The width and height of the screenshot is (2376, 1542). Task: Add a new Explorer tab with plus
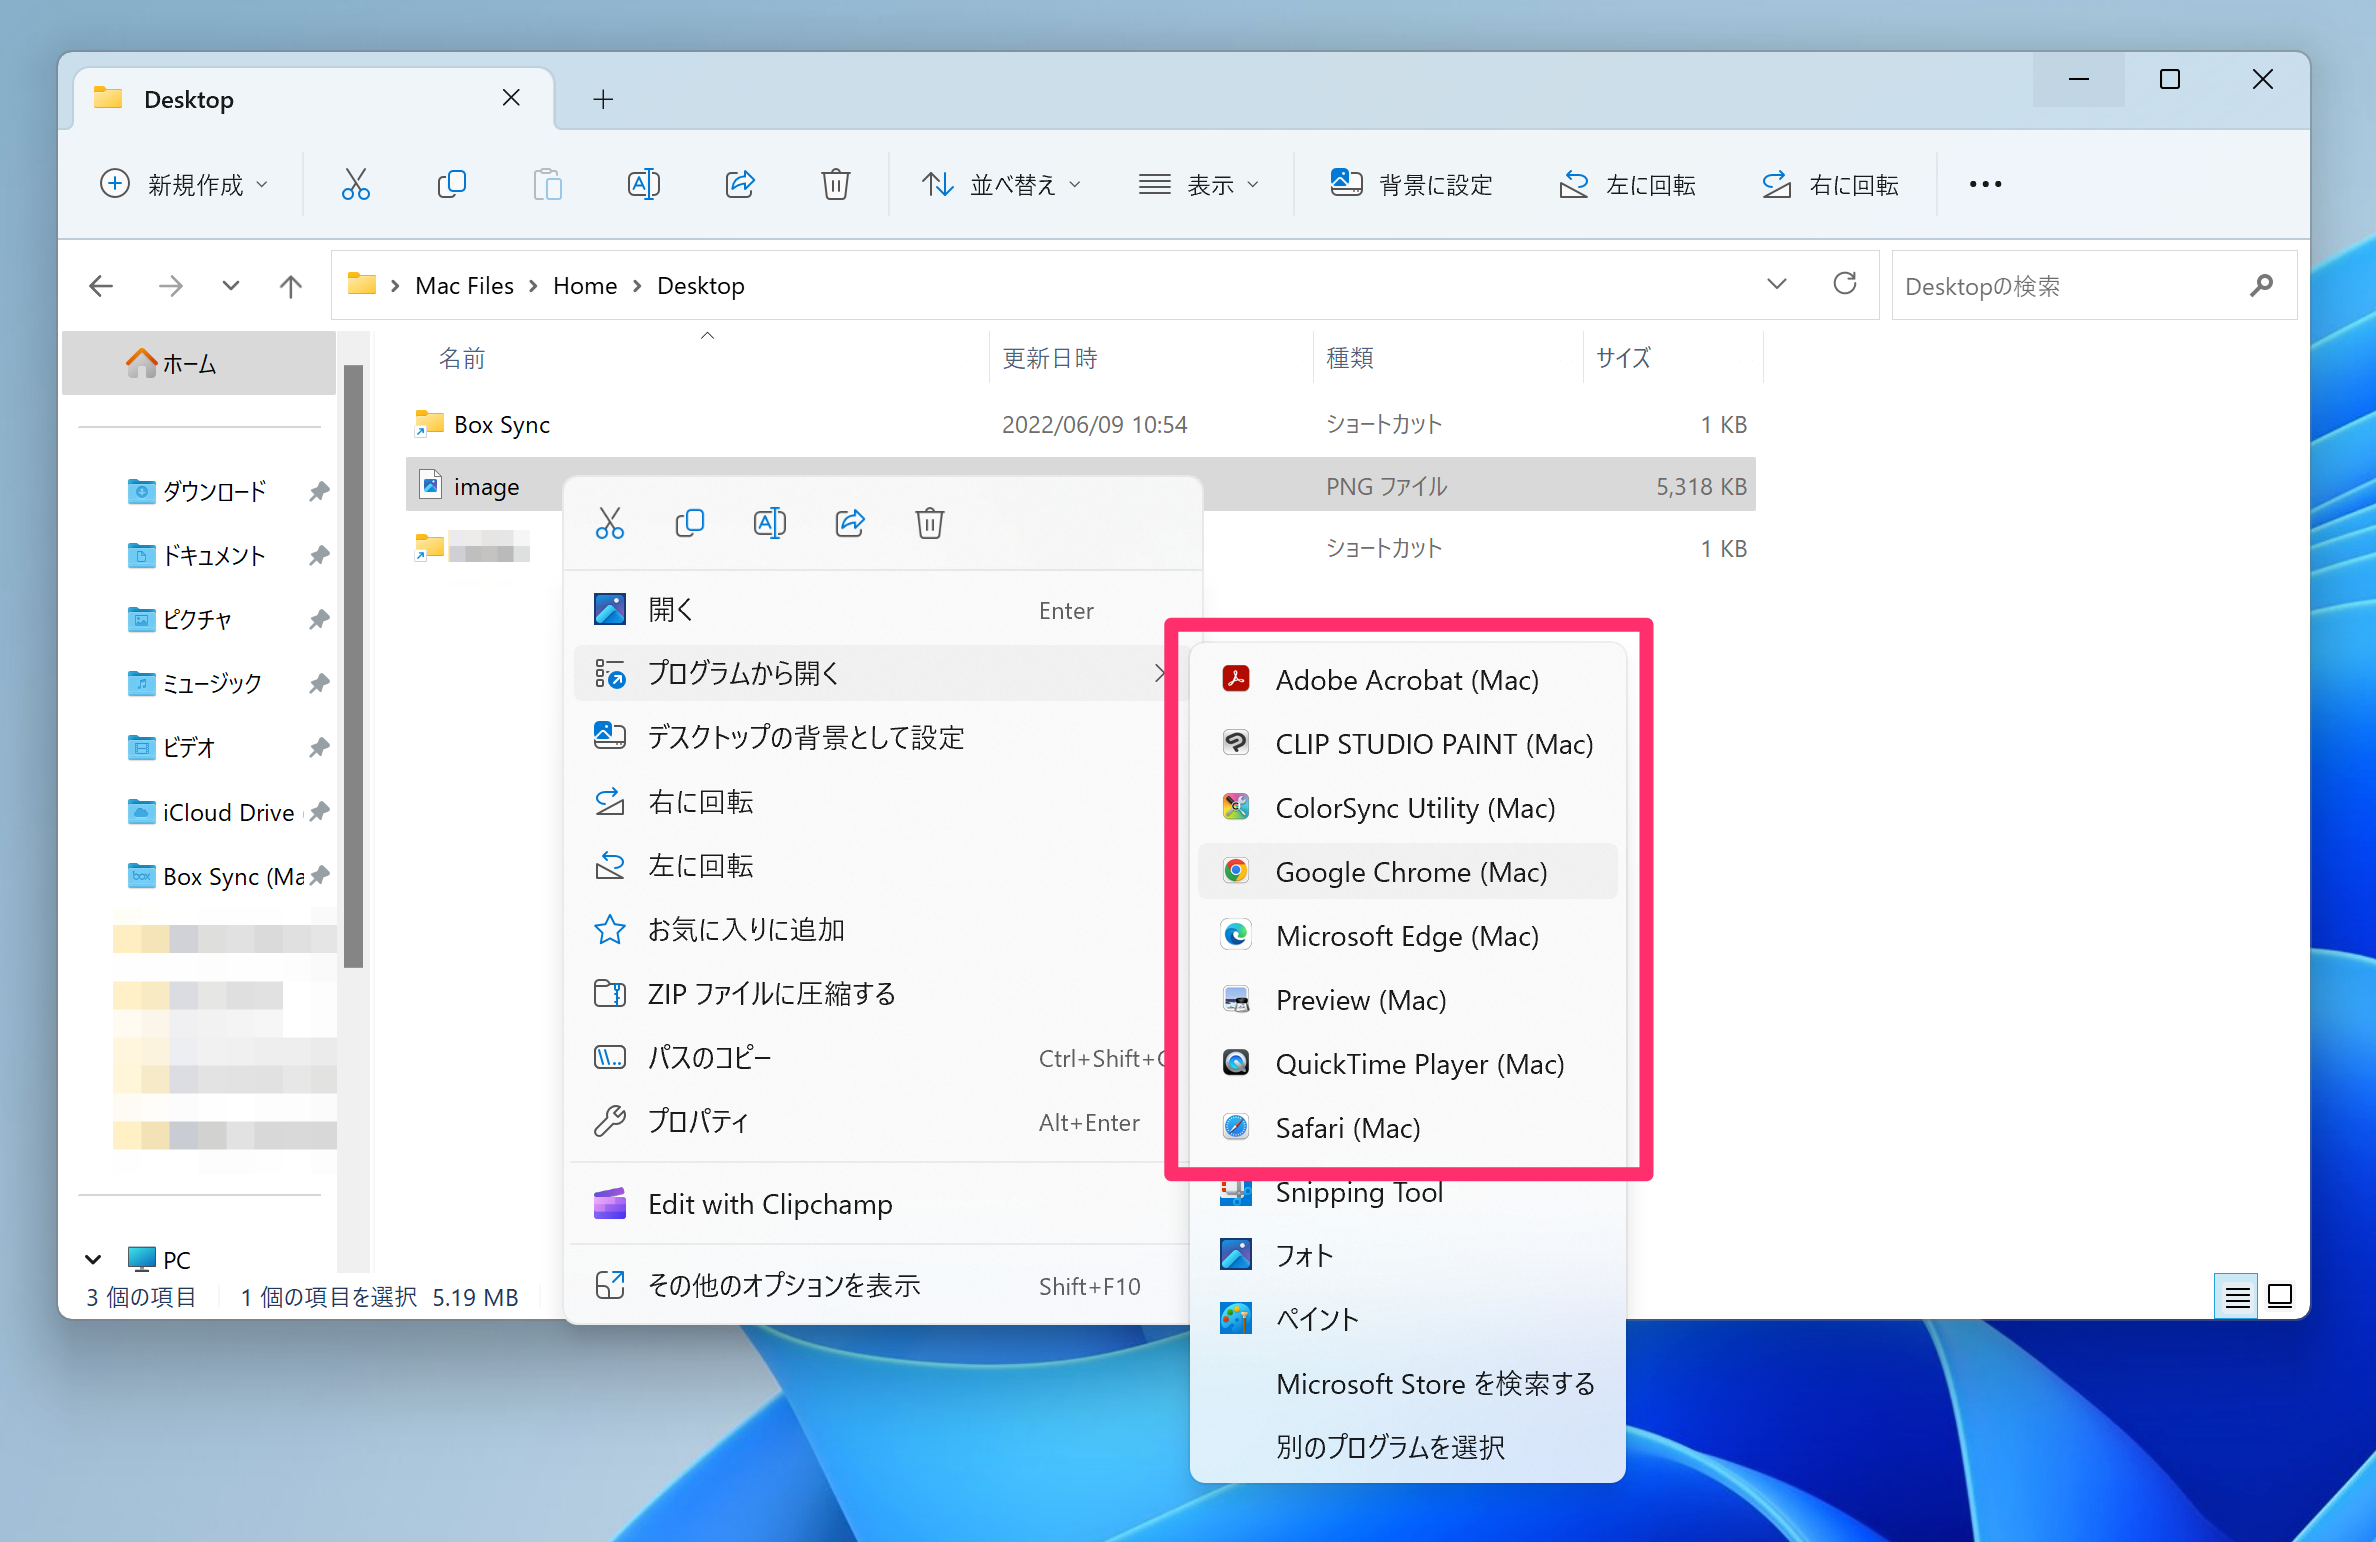click(603, 99)
